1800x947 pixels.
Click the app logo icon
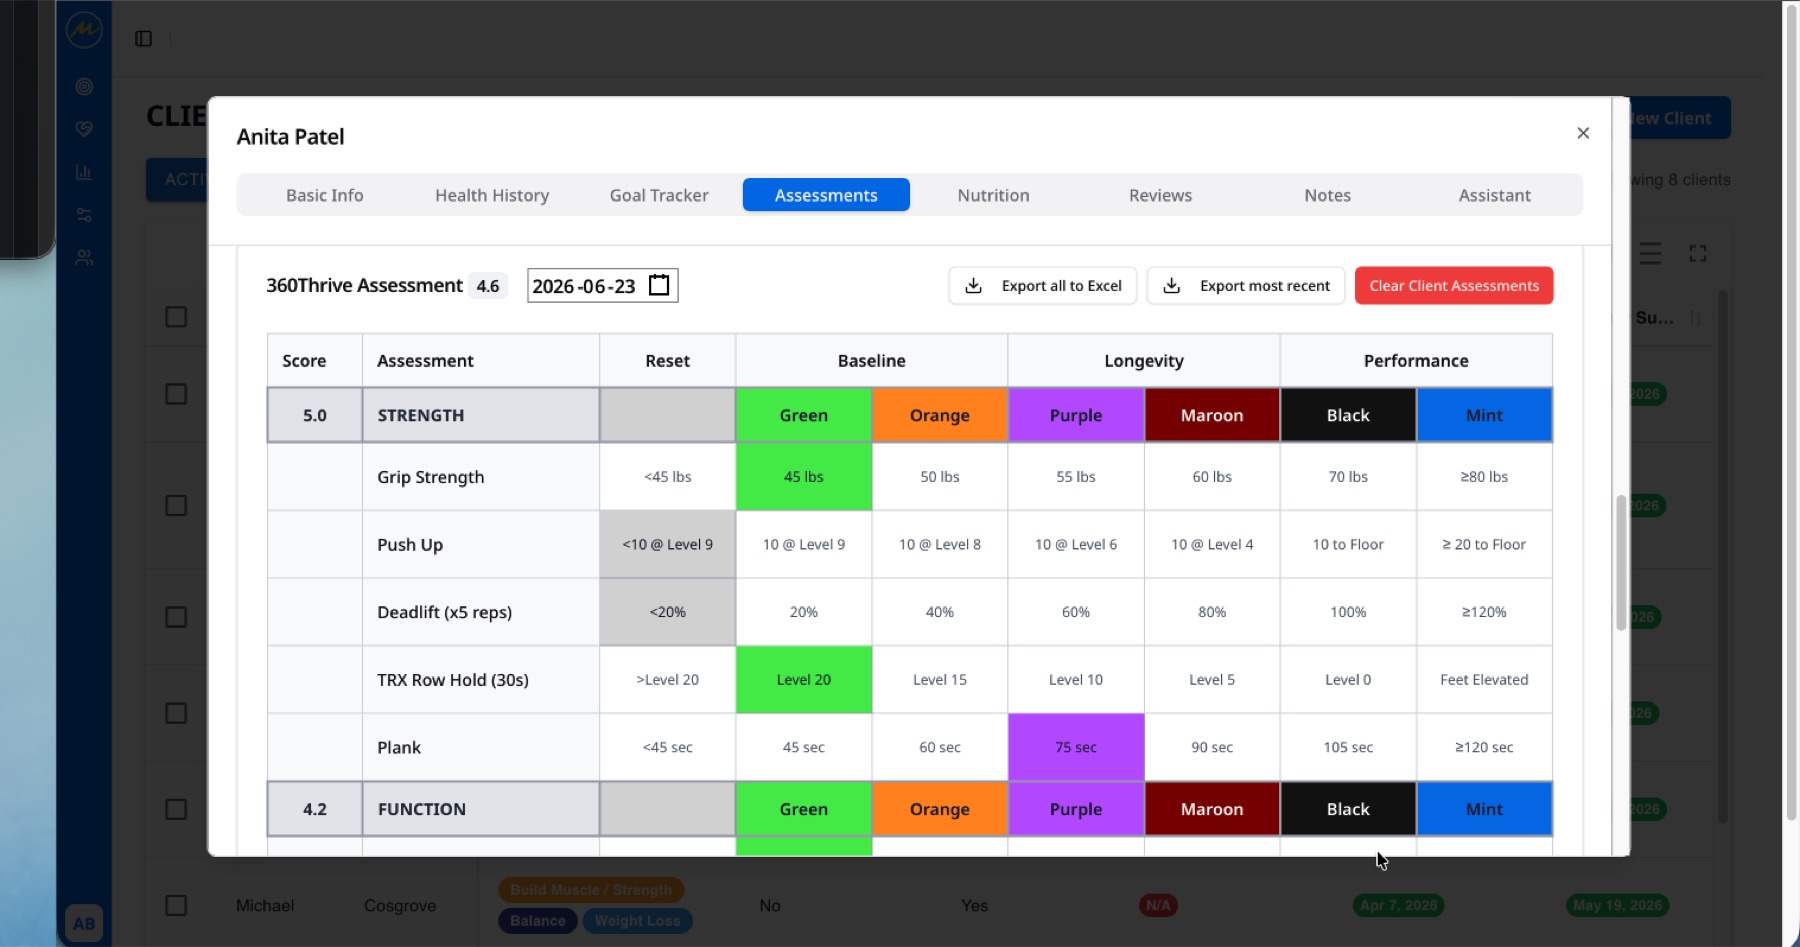(84, 30)
